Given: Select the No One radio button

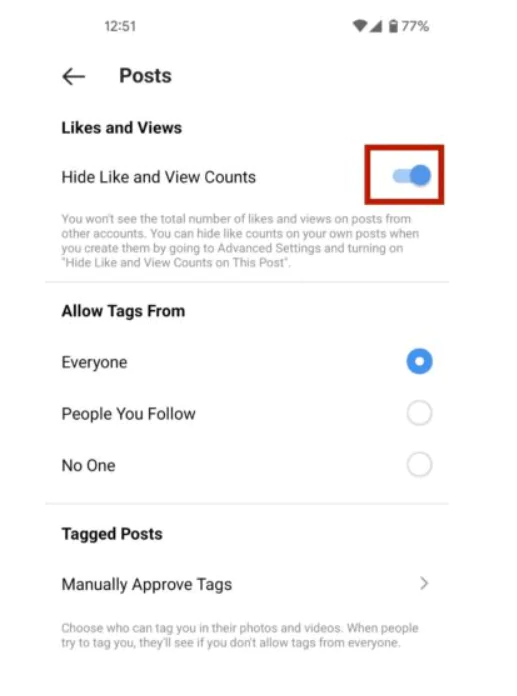Looking at the screenshot, I should (419, 464).
